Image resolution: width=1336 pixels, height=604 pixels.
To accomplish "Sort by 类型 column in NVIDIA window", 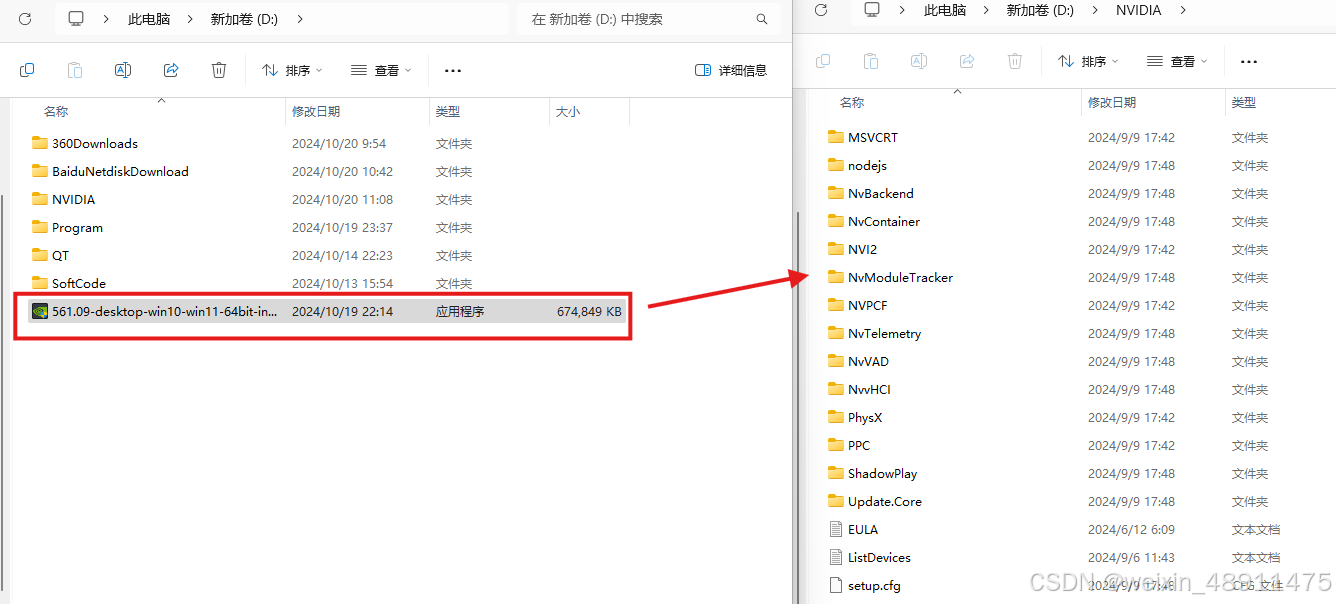I will [1244, 103].
